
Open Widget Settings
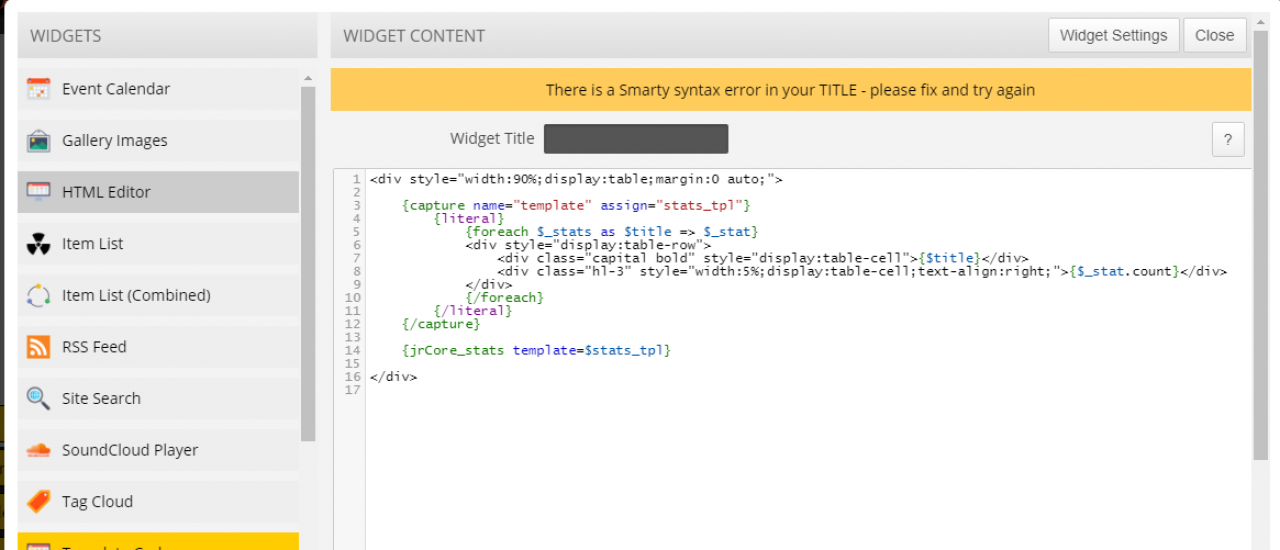pos(1113,35)
